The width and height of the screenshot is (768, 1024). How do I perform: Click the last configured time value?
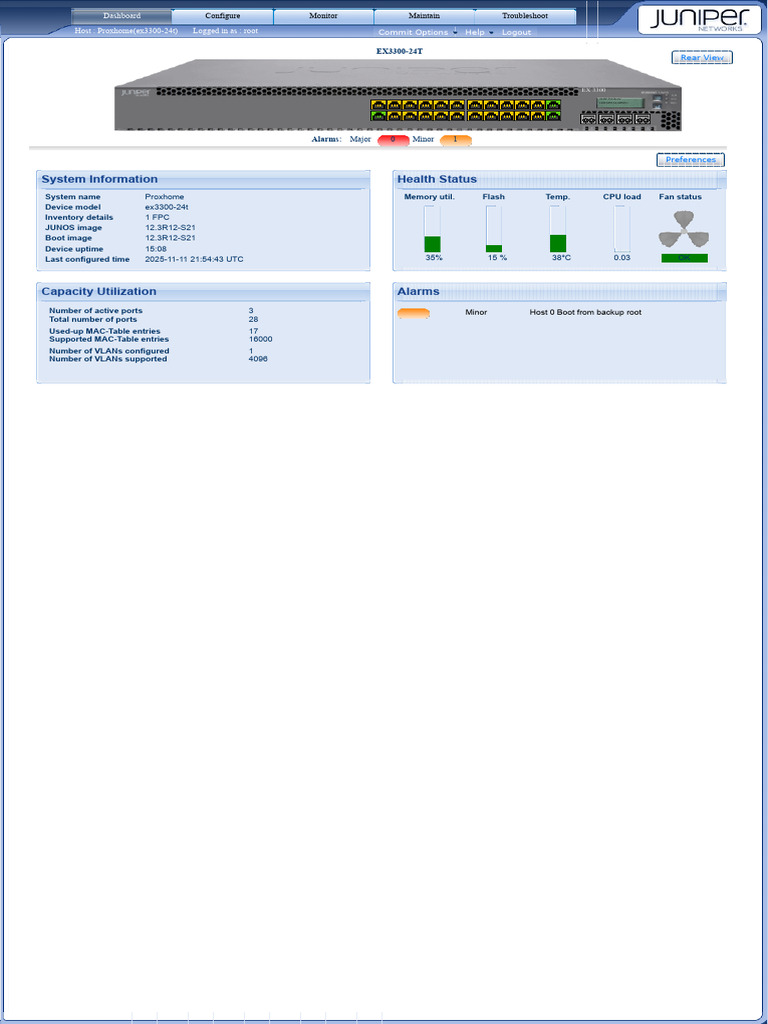pyautogui.click(x=194, y=259)
